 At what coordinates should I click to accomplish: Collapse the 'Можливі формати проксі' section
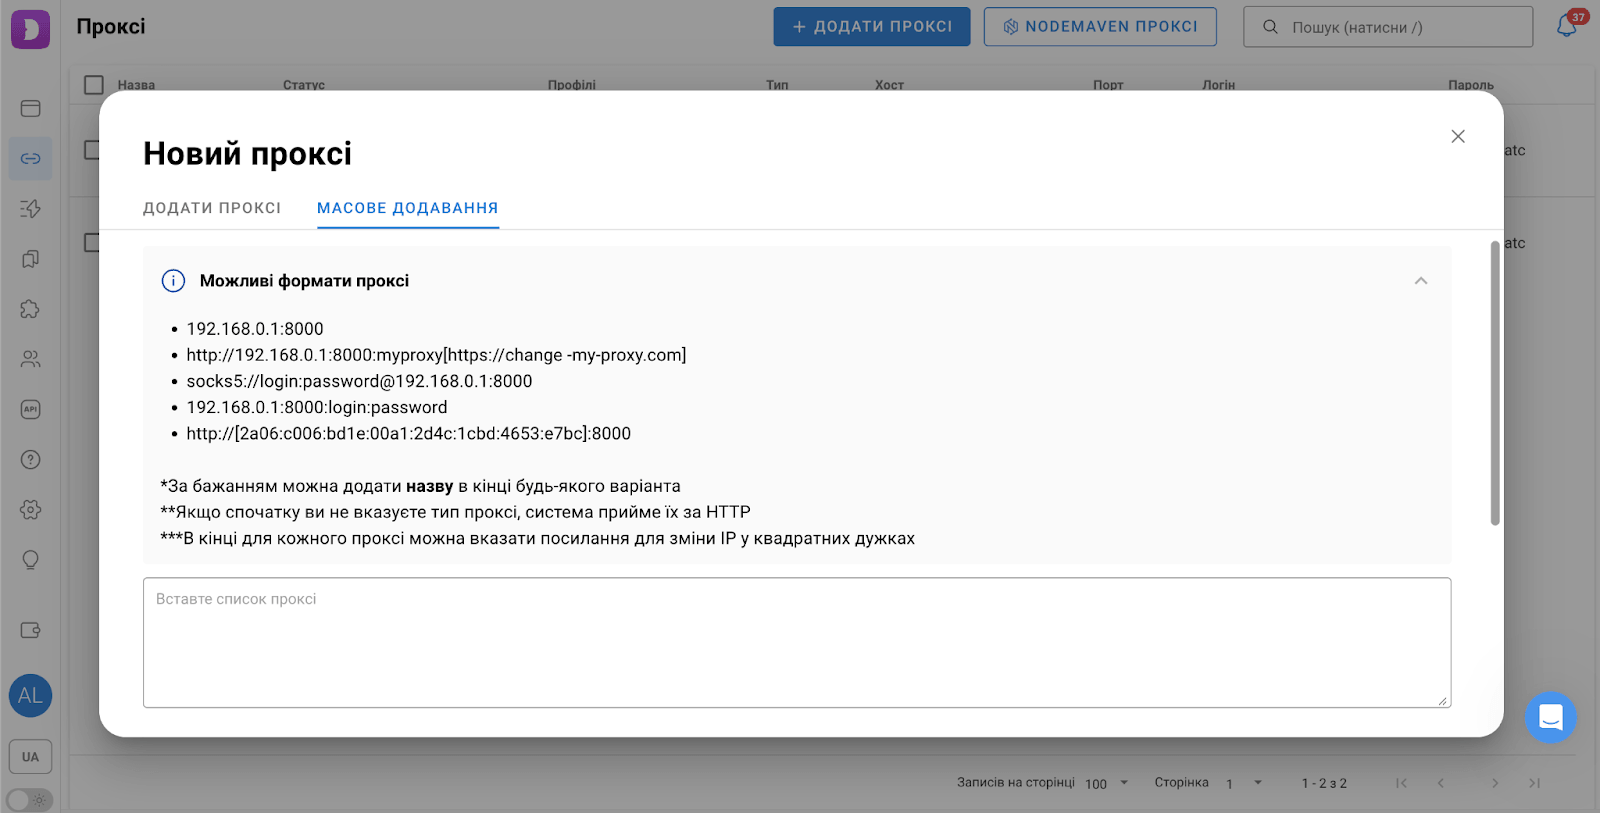click(1420, 281)
